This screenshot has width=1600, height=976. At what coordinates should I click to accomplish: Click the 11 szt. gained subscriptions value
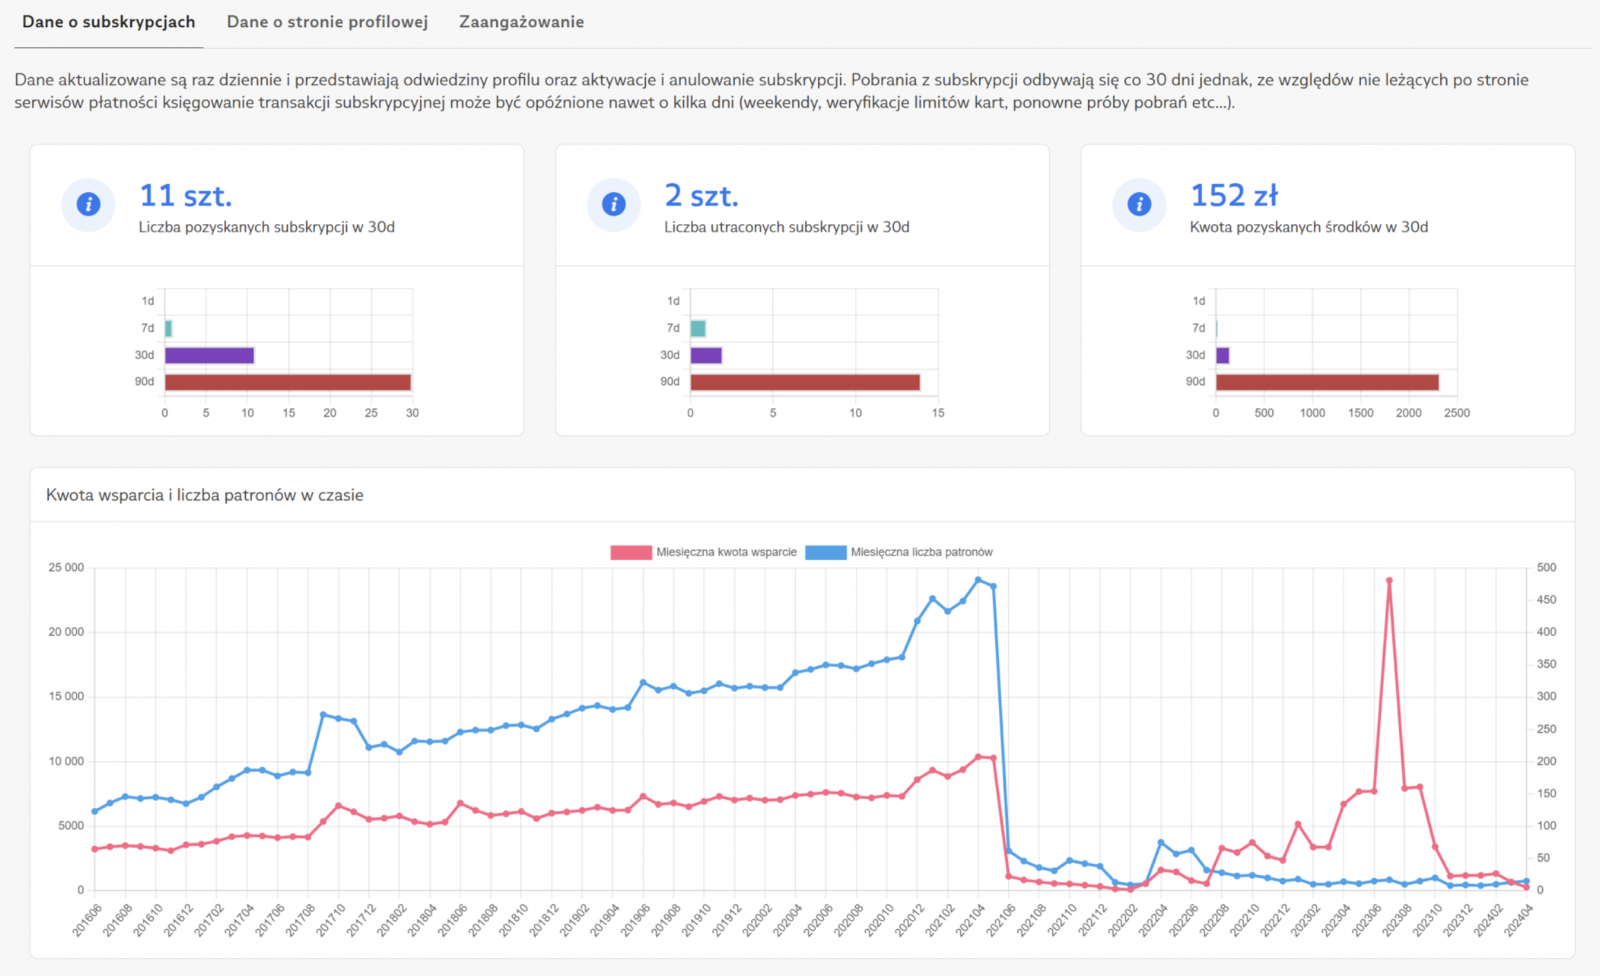pyautogui.click(x=186, y=195)
